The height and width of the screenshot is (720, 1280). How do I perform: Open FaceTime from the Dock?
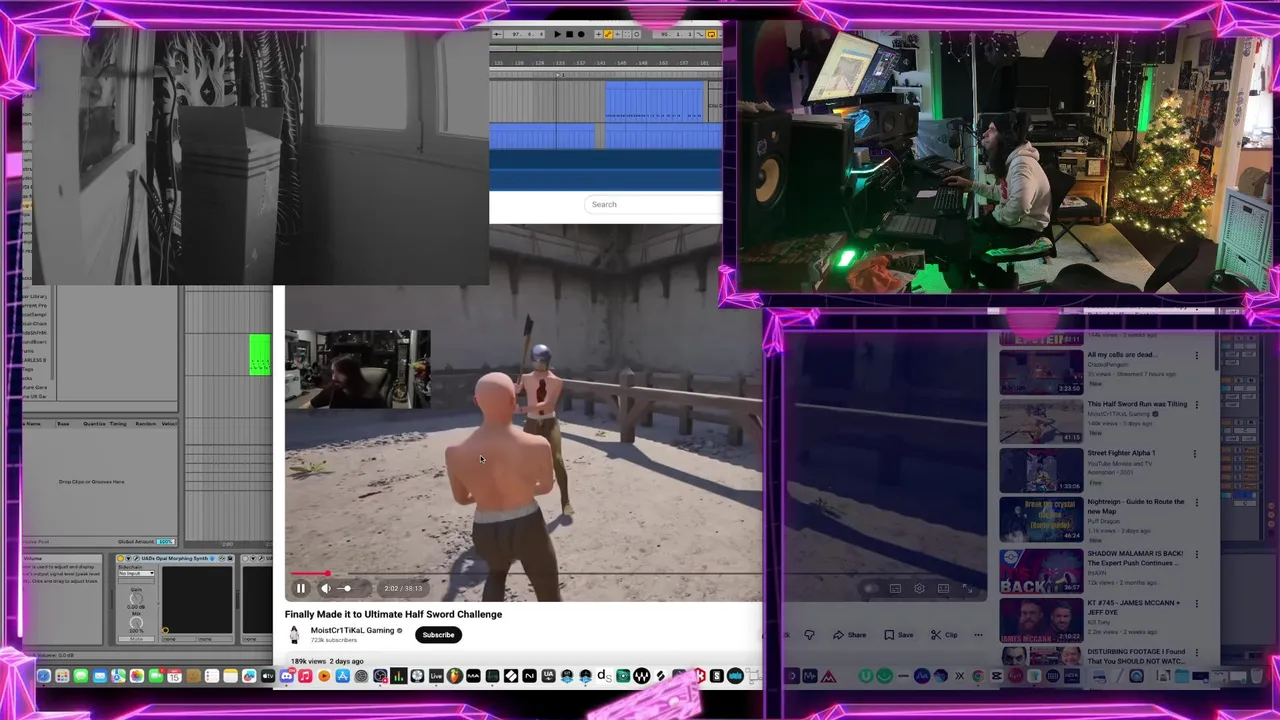(x=156, y=677)
